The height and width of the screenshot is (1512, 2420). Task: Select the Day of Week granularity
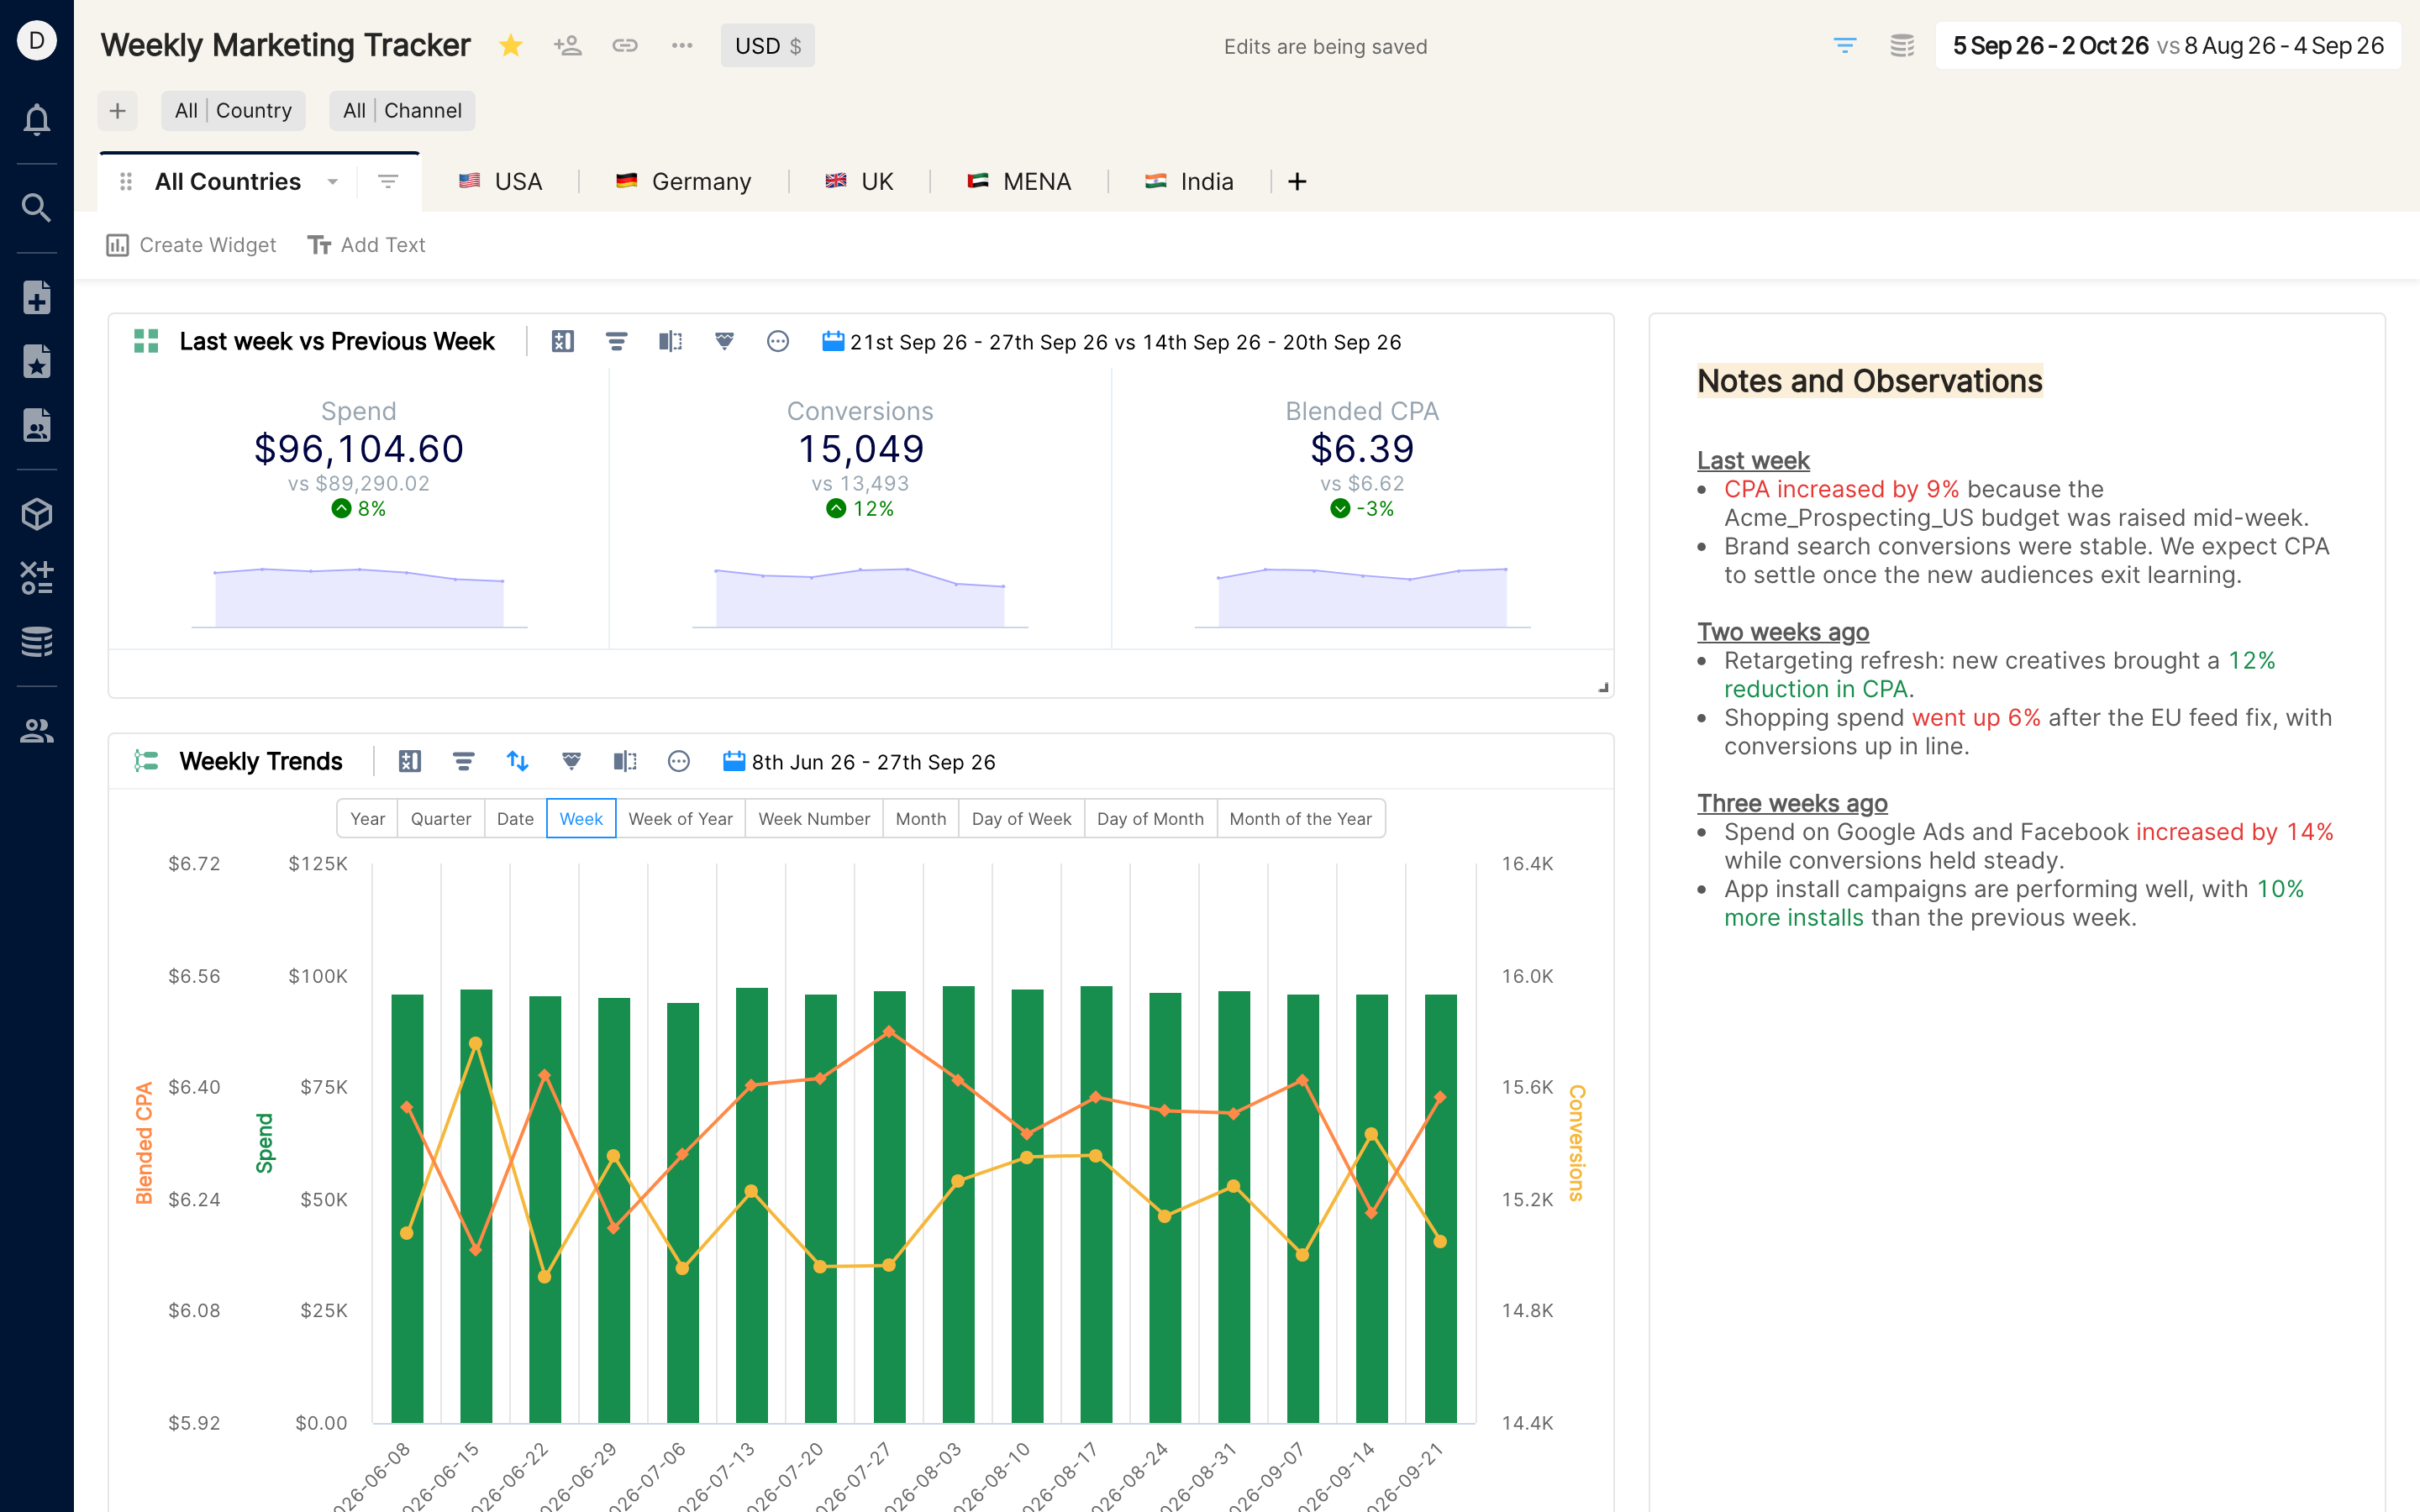1021,819
